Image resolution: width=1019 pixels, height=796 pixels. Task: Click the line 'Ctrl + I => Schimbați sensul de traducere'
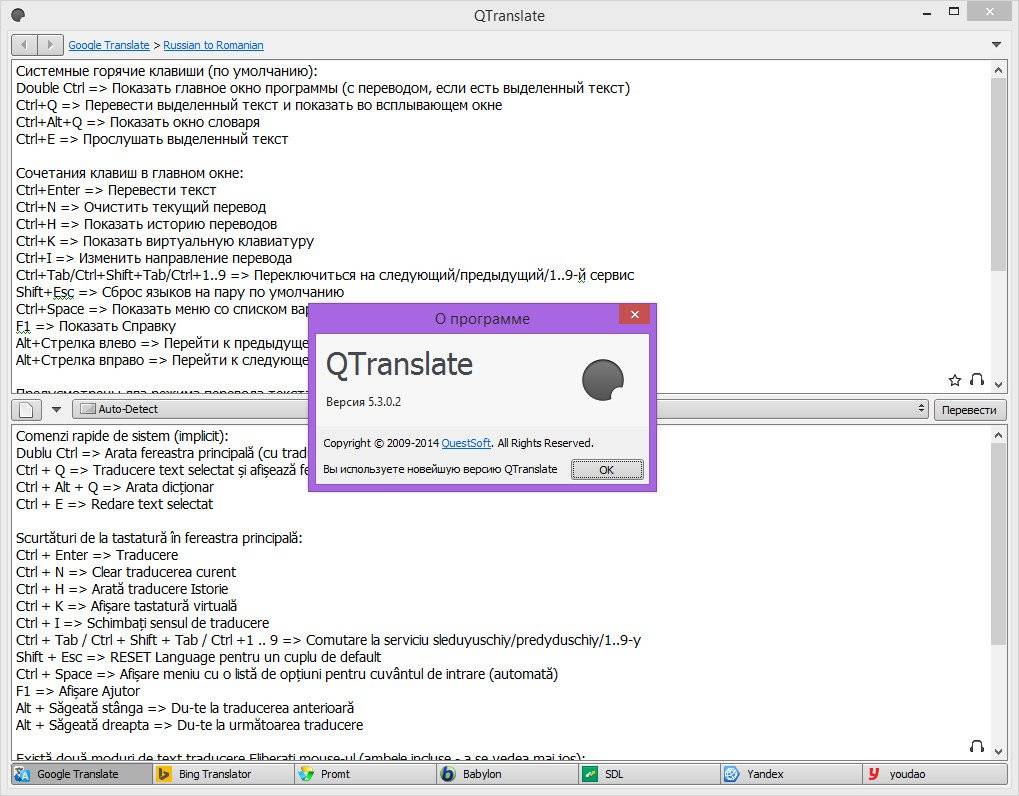click(x=142, y=623)
